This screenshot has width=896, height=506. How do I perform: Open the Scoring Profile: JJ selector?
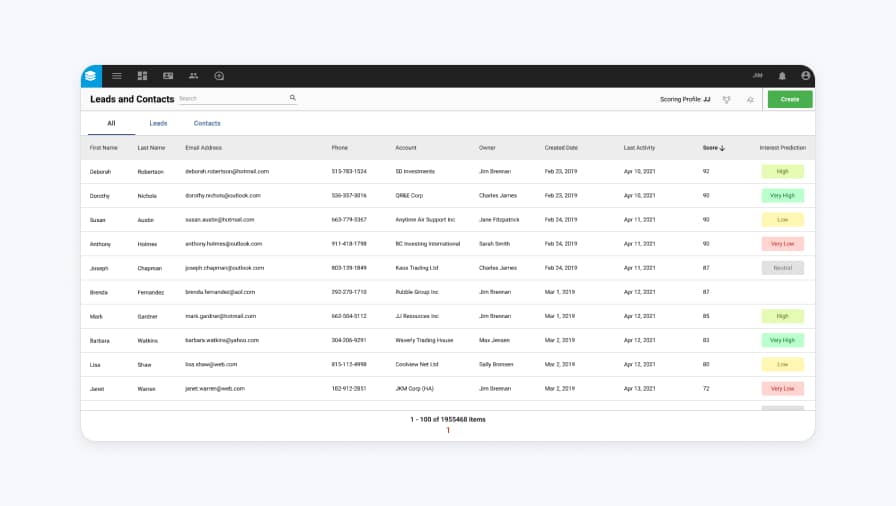(x=685, y=100)
